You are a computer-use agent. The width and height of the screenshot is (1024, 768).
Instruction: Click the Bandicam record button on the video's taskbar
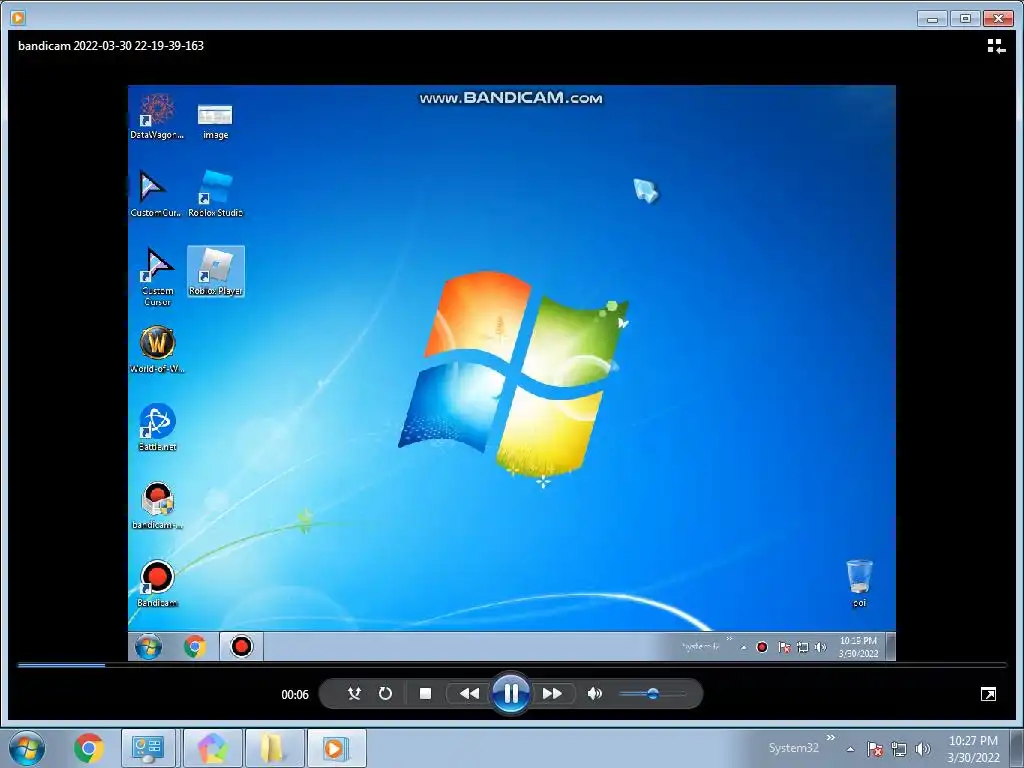pyautogui.click(x=242, y=647)
